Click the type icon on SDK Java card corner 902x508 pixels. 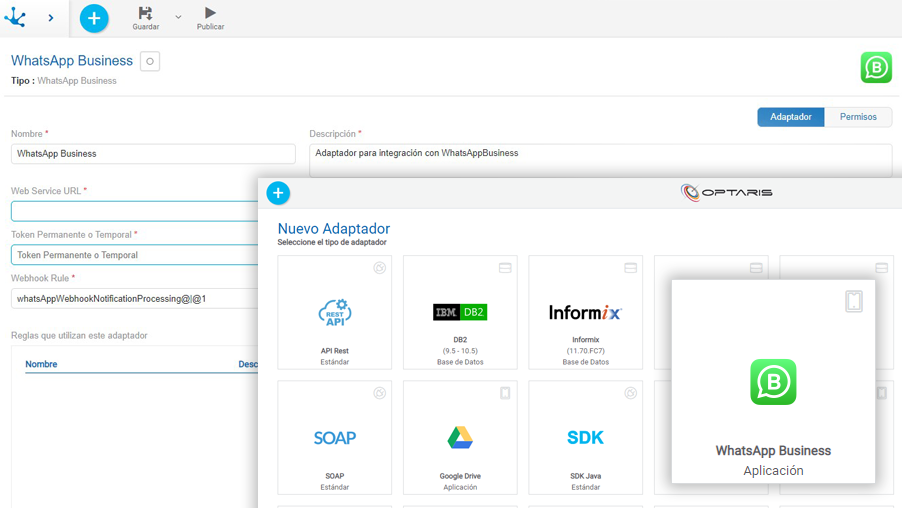coord(630,393)
